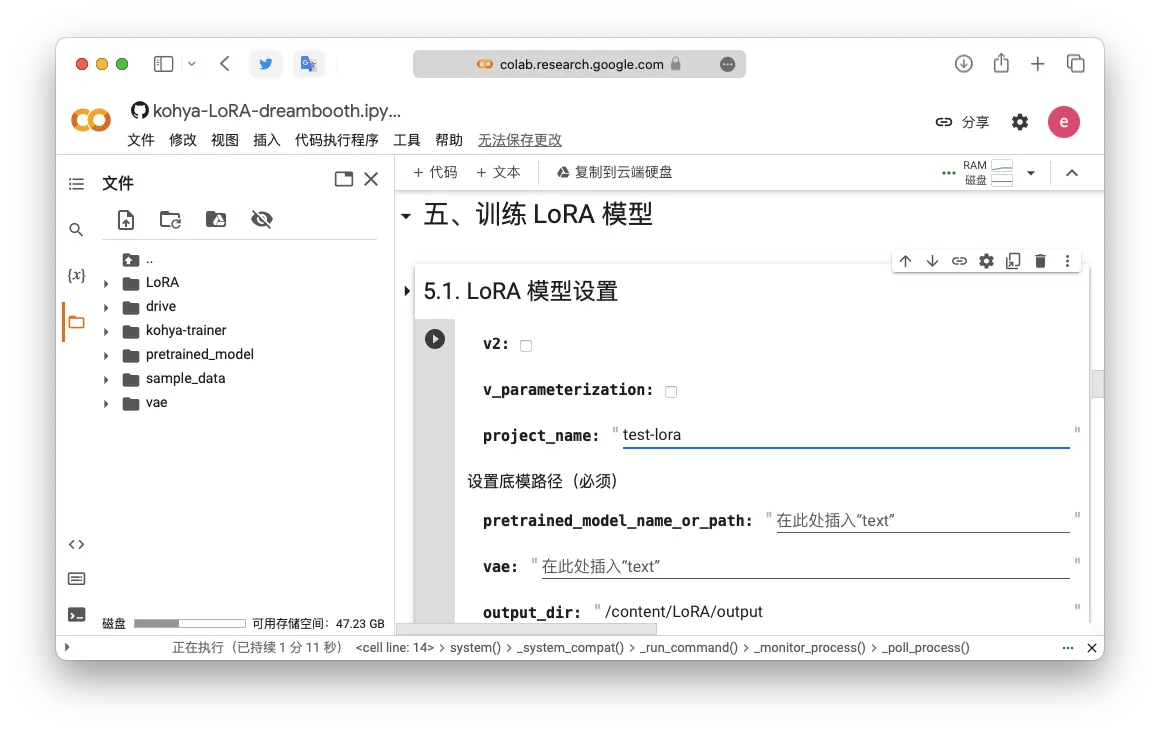The width and height of the screenshot is (1160, 734).
Task: Open the RAM/disk resources dropdown arrow
Action: (1031, 173)
